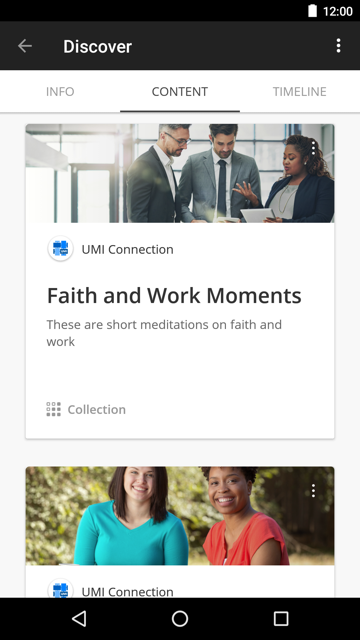The image size is (360, 640).
Task: Tap the Android recent apps button
Action: tap(281, 619)
